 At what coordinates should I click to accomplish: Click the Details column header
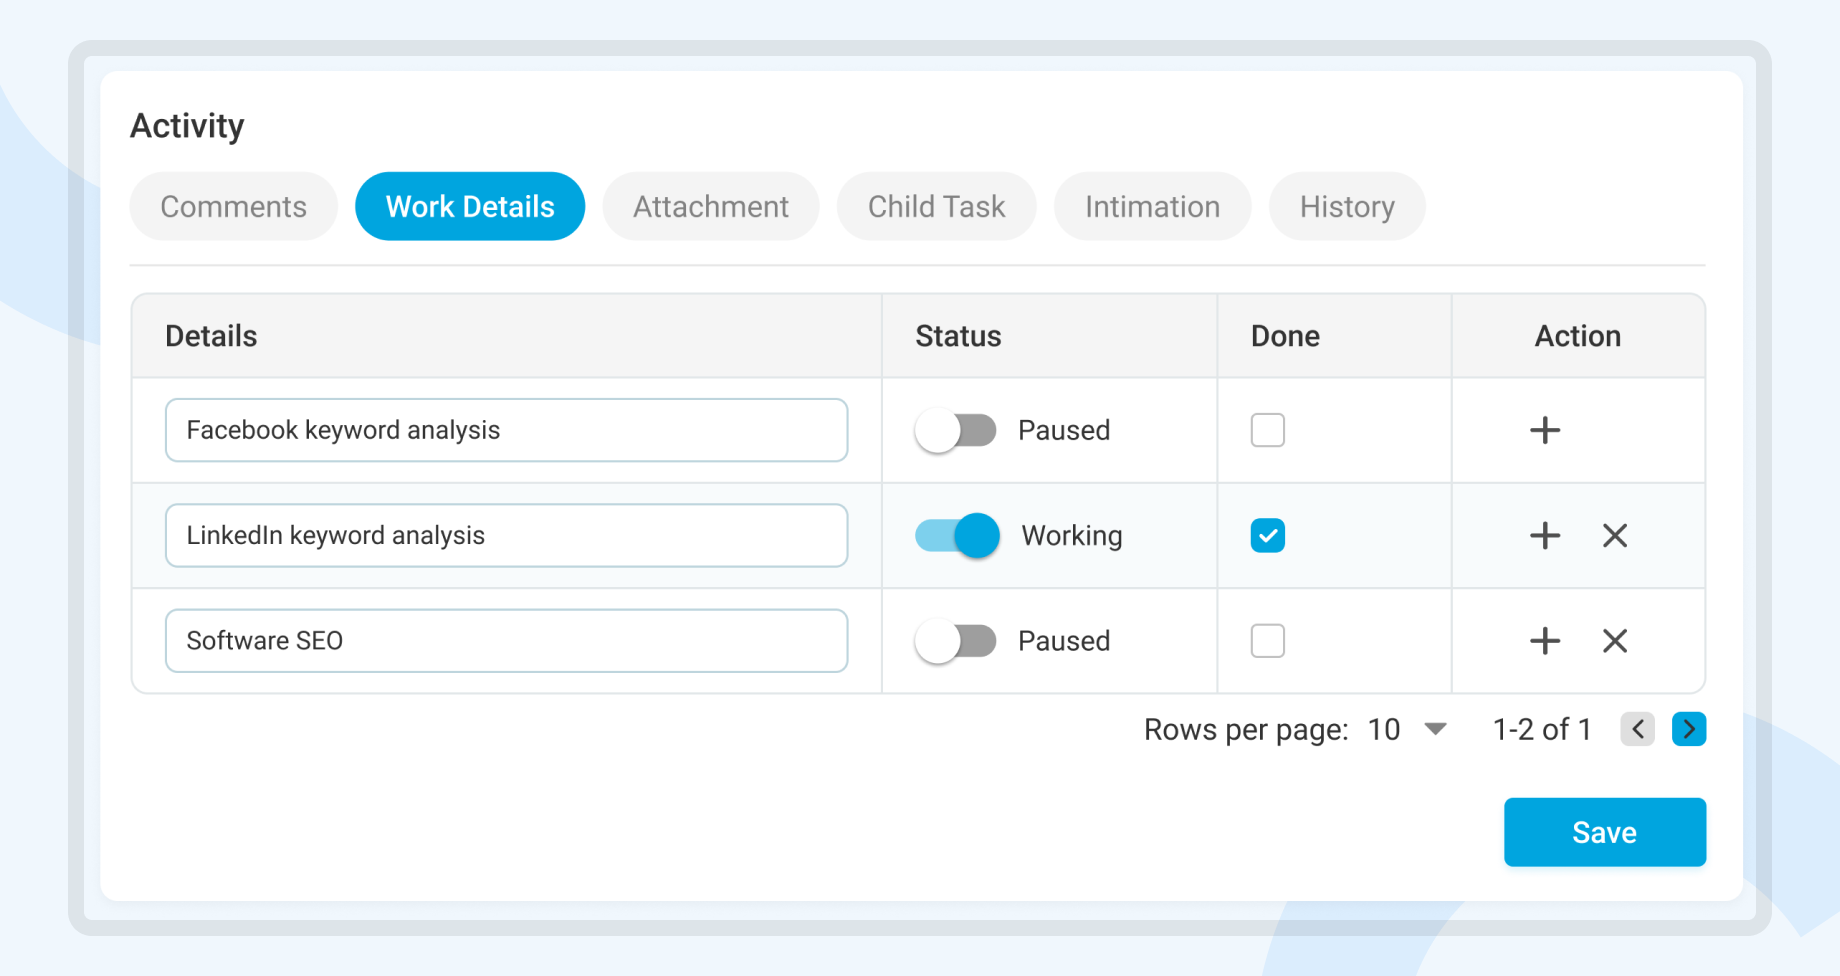click(x=211, y=336)
